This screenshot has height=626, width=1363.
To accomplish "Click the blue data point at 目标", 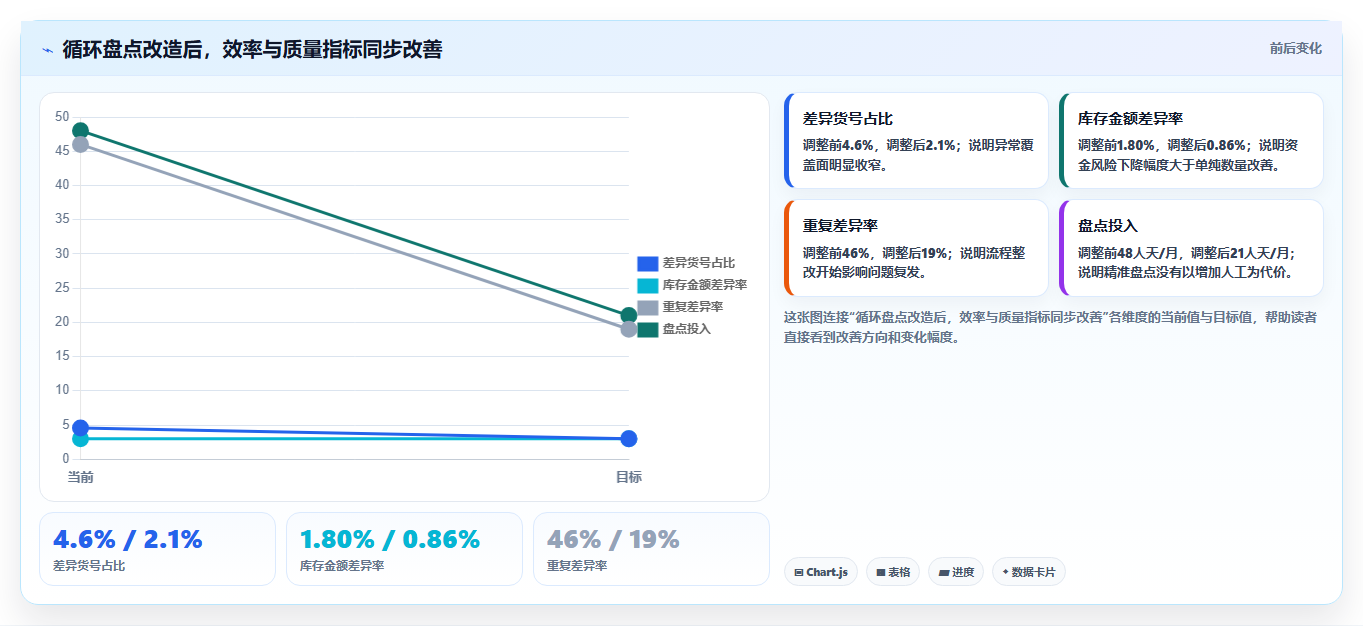I will tap(629, 439).
